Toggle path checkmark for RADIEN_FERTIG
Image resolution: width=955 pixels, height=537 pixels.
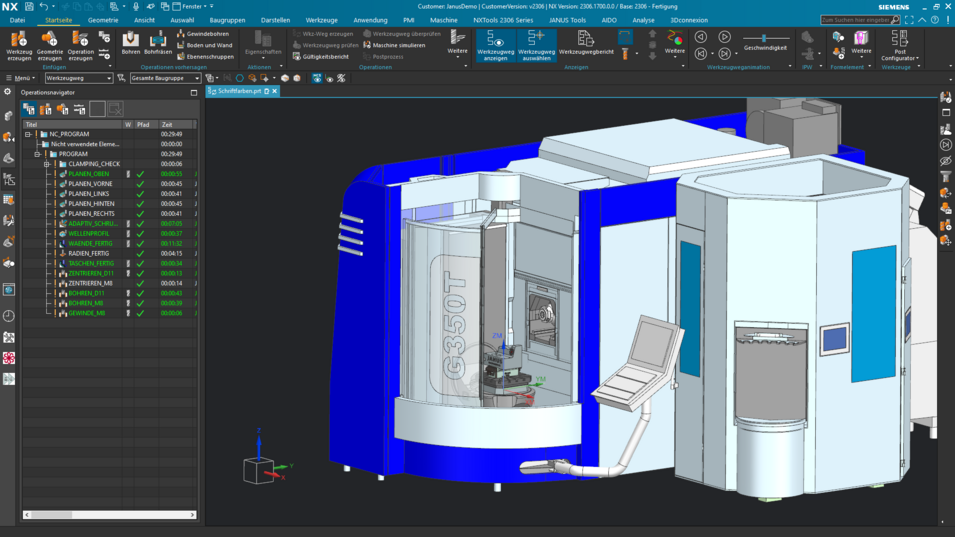pyautogui.click(x=141, y=253)
